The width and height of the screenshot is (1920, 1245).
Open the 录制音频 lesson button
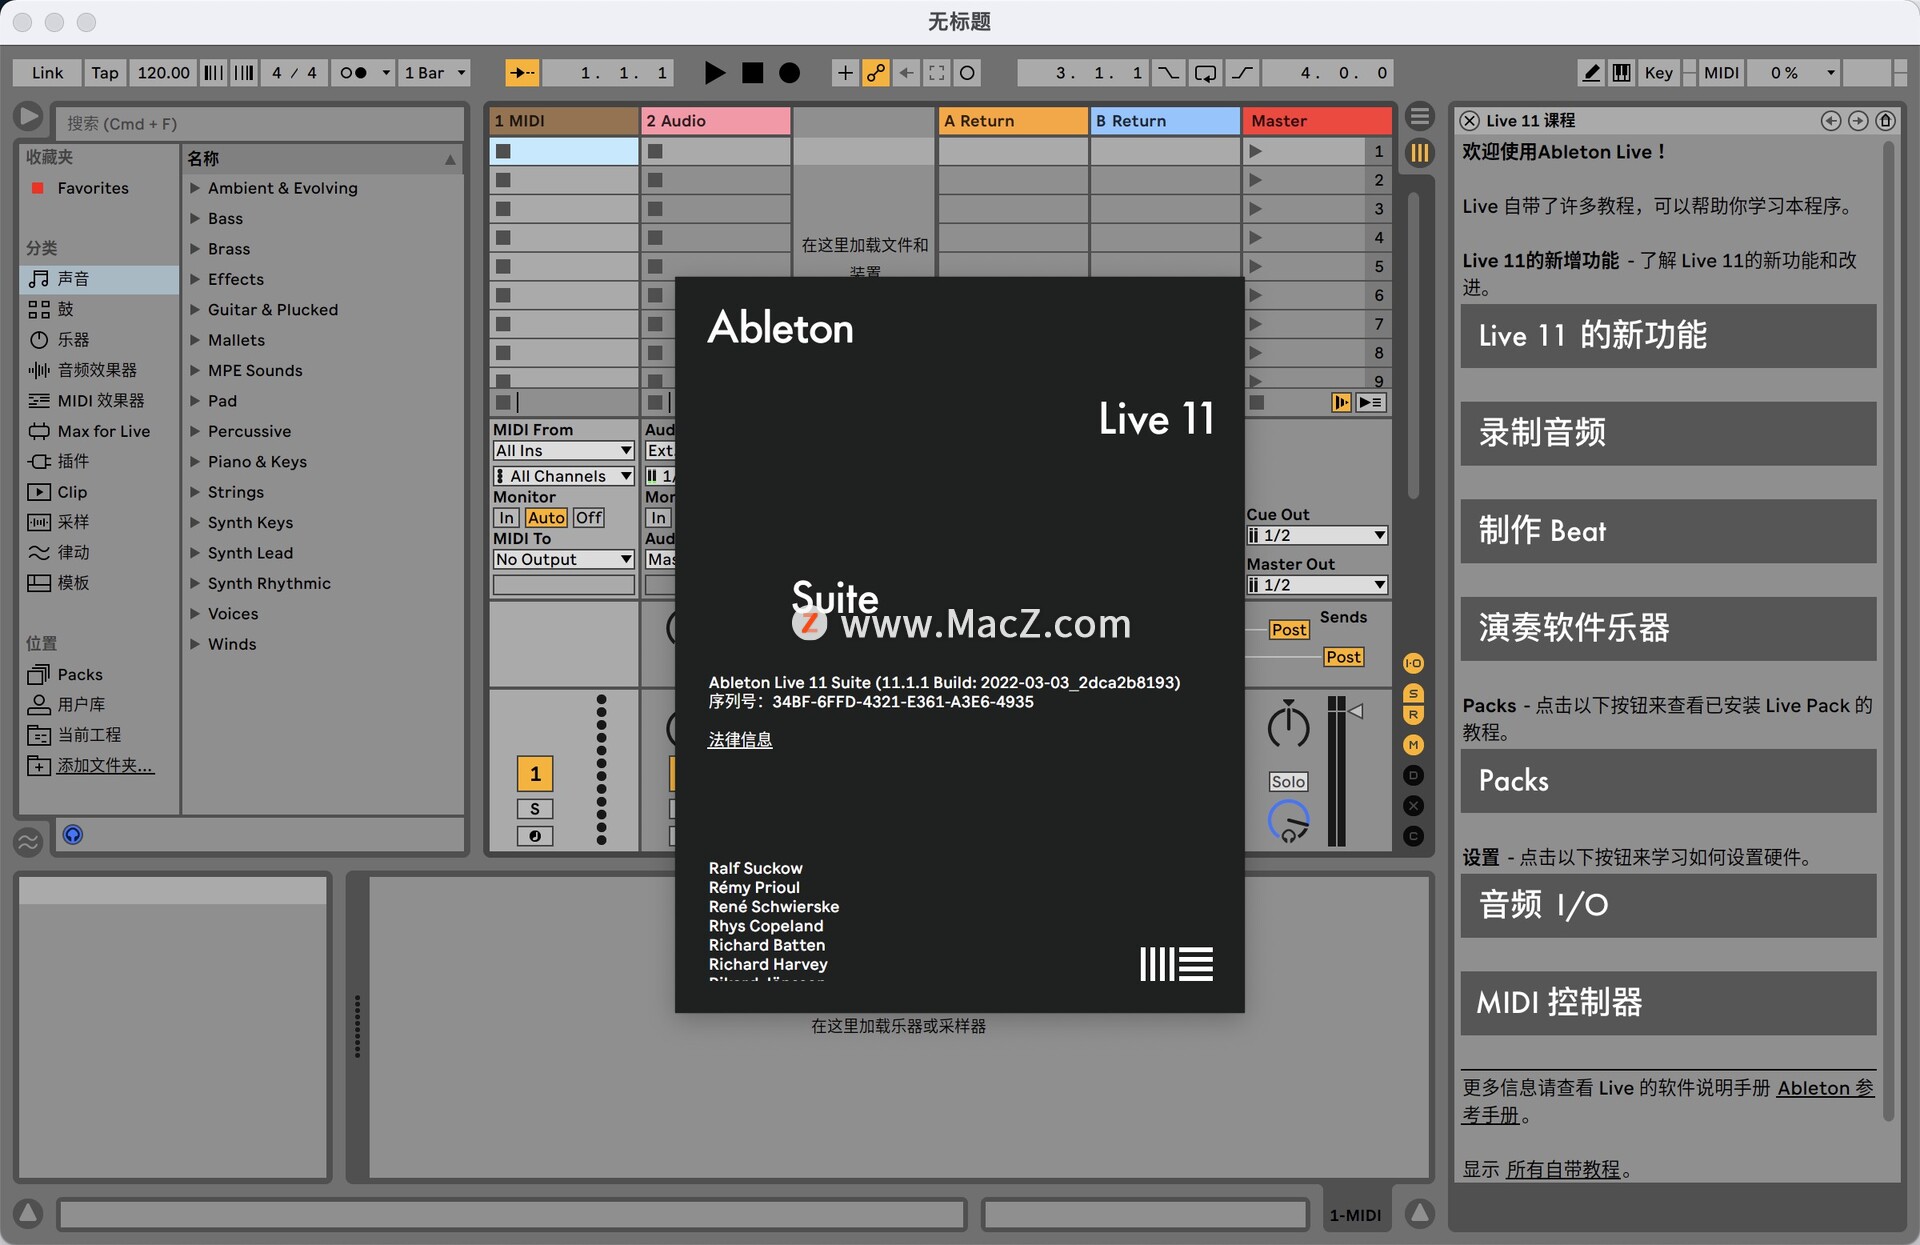point(1668,433)
